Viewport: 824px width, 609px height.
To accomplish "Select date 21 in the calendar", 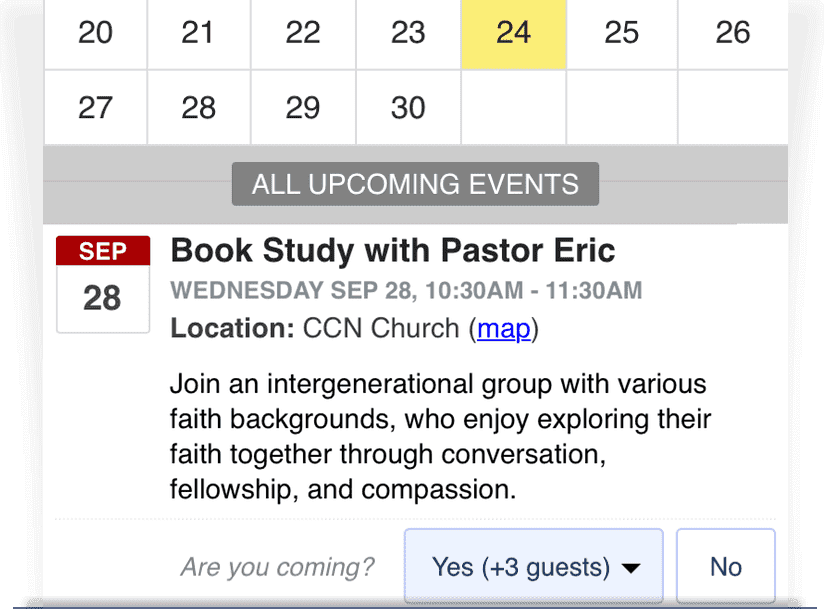I will (x=198, y=33).
